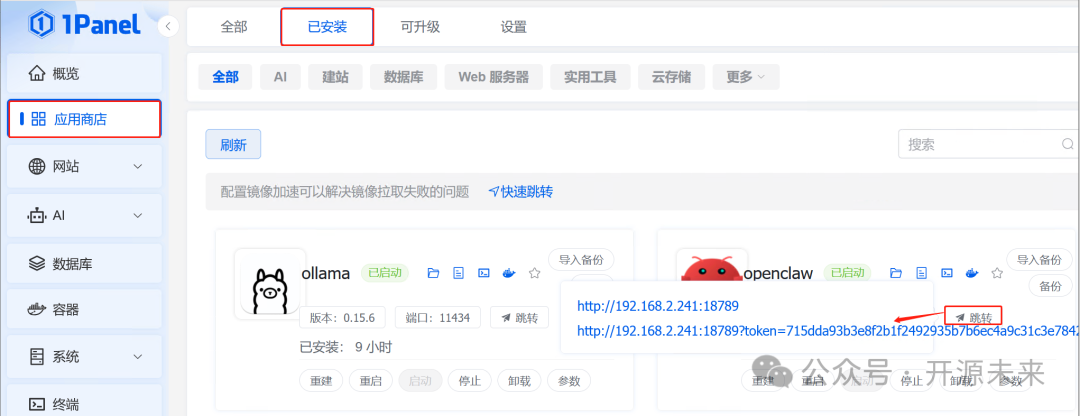
Task: Filter apps by 实用工具 category
Action: pos(590,77)
